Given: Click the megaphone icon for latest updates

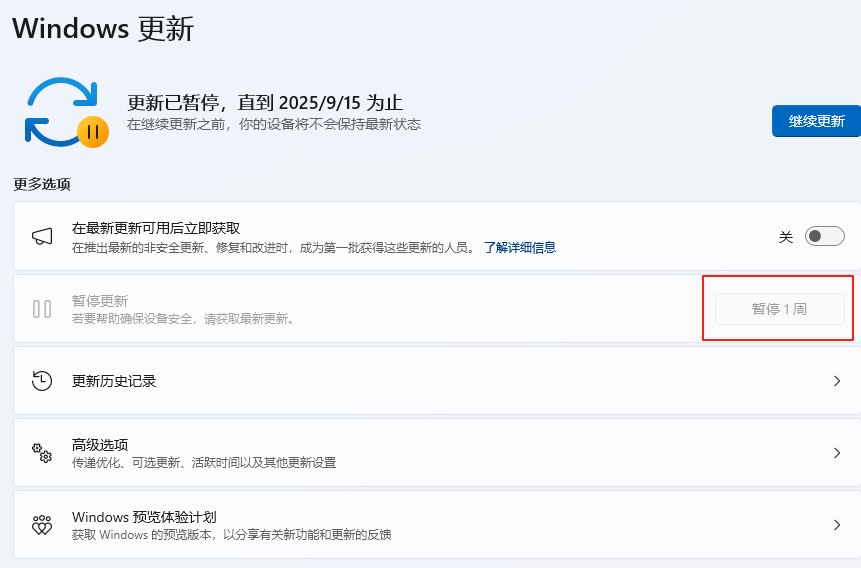Looking at the screenshot, I should [x=42, y=236].
